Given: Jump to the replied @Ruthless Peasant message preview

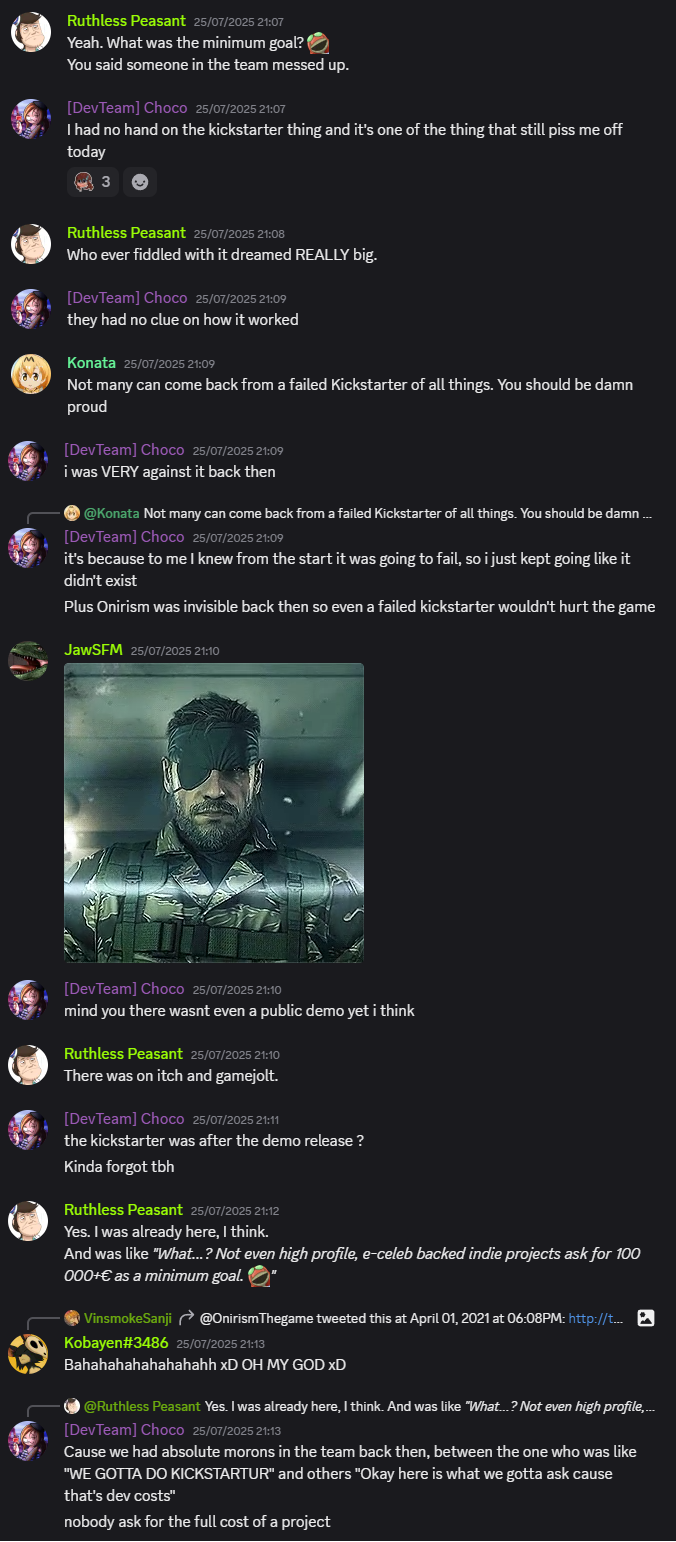Looking at the screenshot, I should [x=360, y=1406].
